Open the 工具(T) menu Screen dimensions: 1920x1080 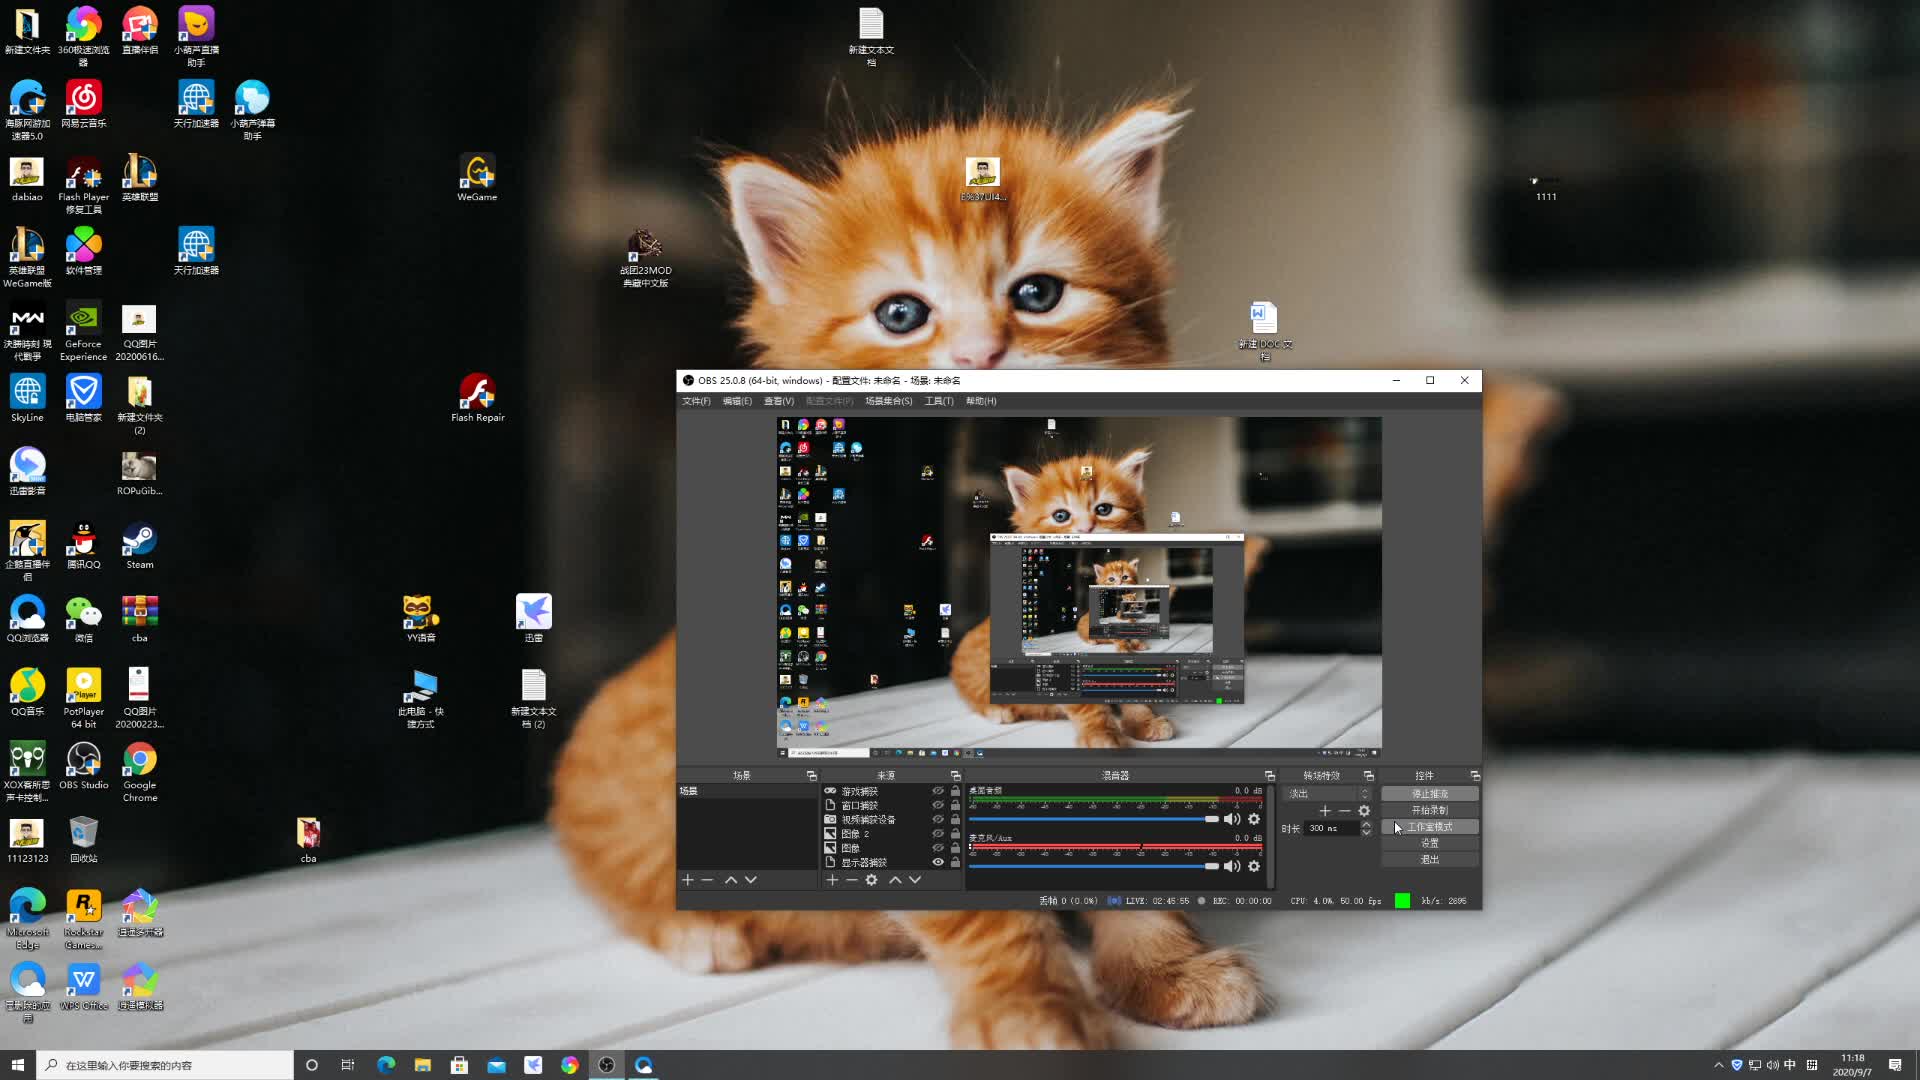pyautogui.click(x=939, y=401)
